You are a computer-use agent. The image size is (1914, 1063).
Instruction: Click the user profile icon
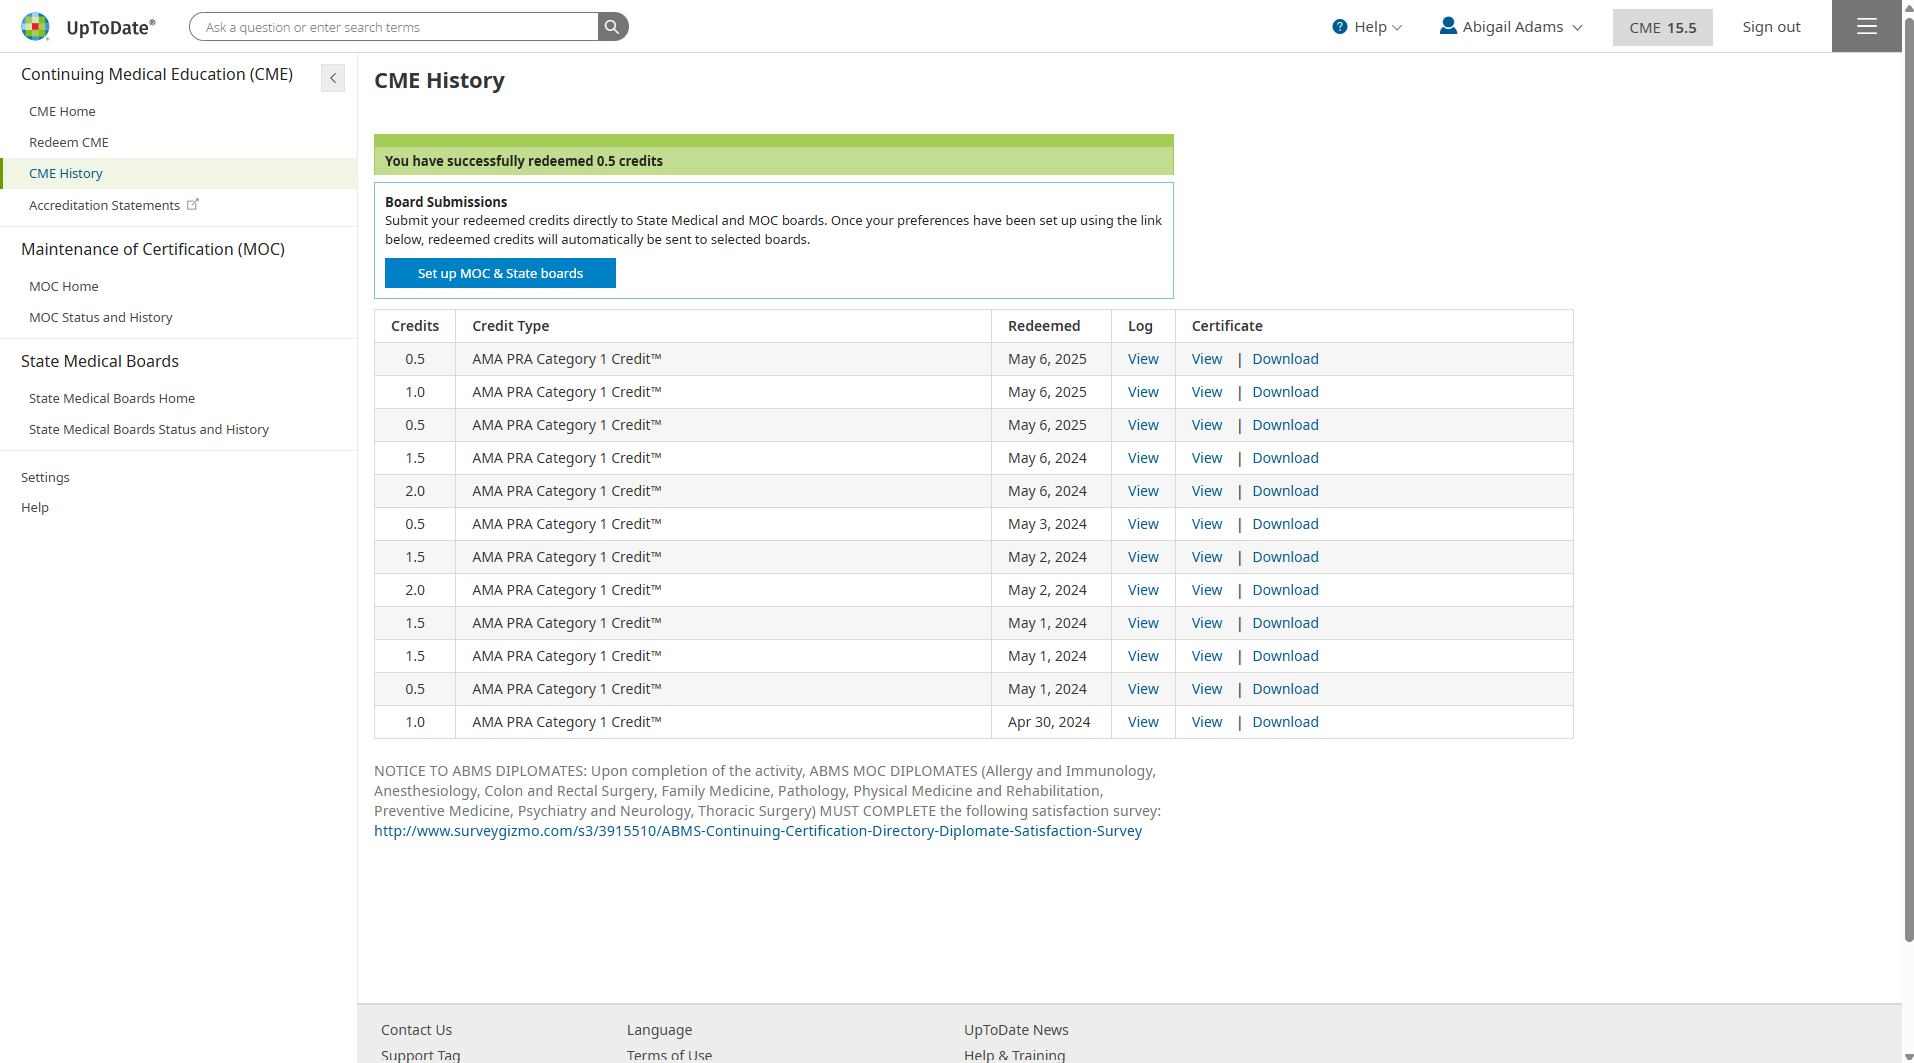click(1447, 26)
